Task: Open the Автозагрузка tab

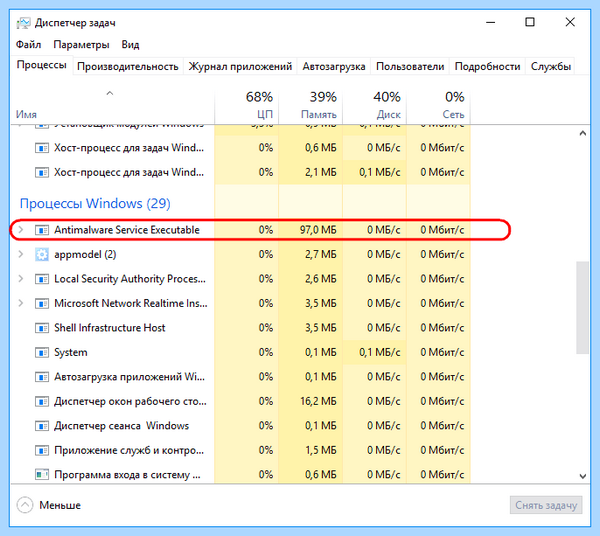Action: coord(334,67)
